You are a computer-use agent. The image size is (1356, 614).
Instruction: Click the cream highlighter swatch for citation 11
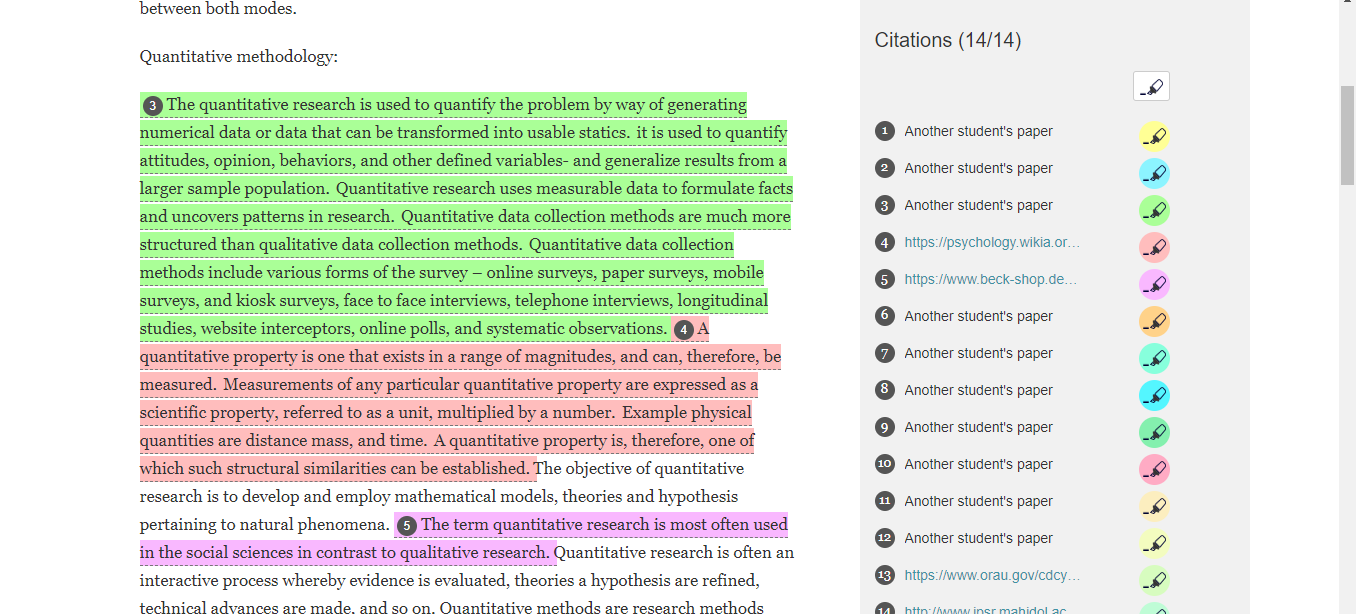click(1154, 506)
